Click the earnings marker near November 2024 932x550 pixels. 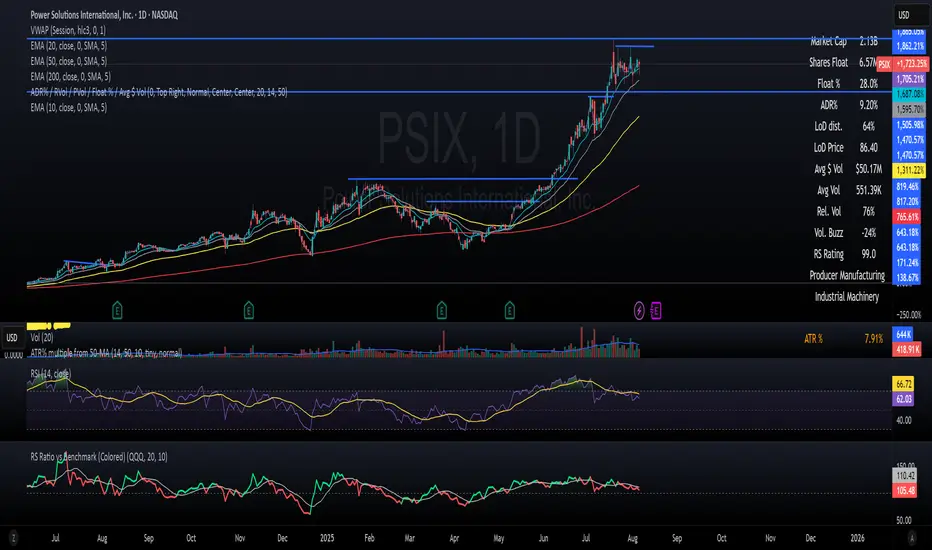click(248, 310)
